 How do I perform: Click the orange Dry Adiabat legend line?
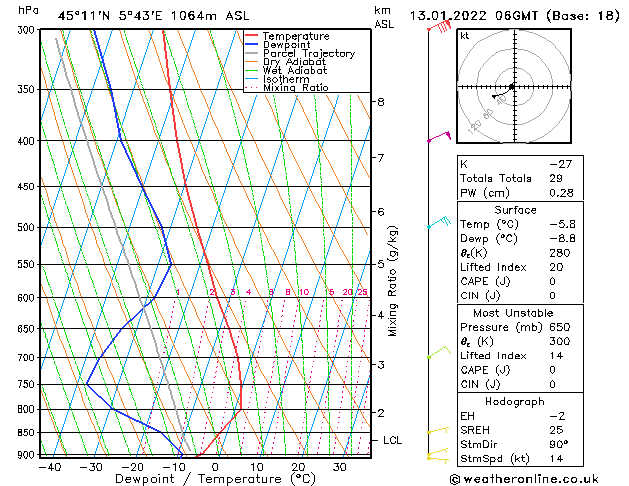(x=252, y=62)
